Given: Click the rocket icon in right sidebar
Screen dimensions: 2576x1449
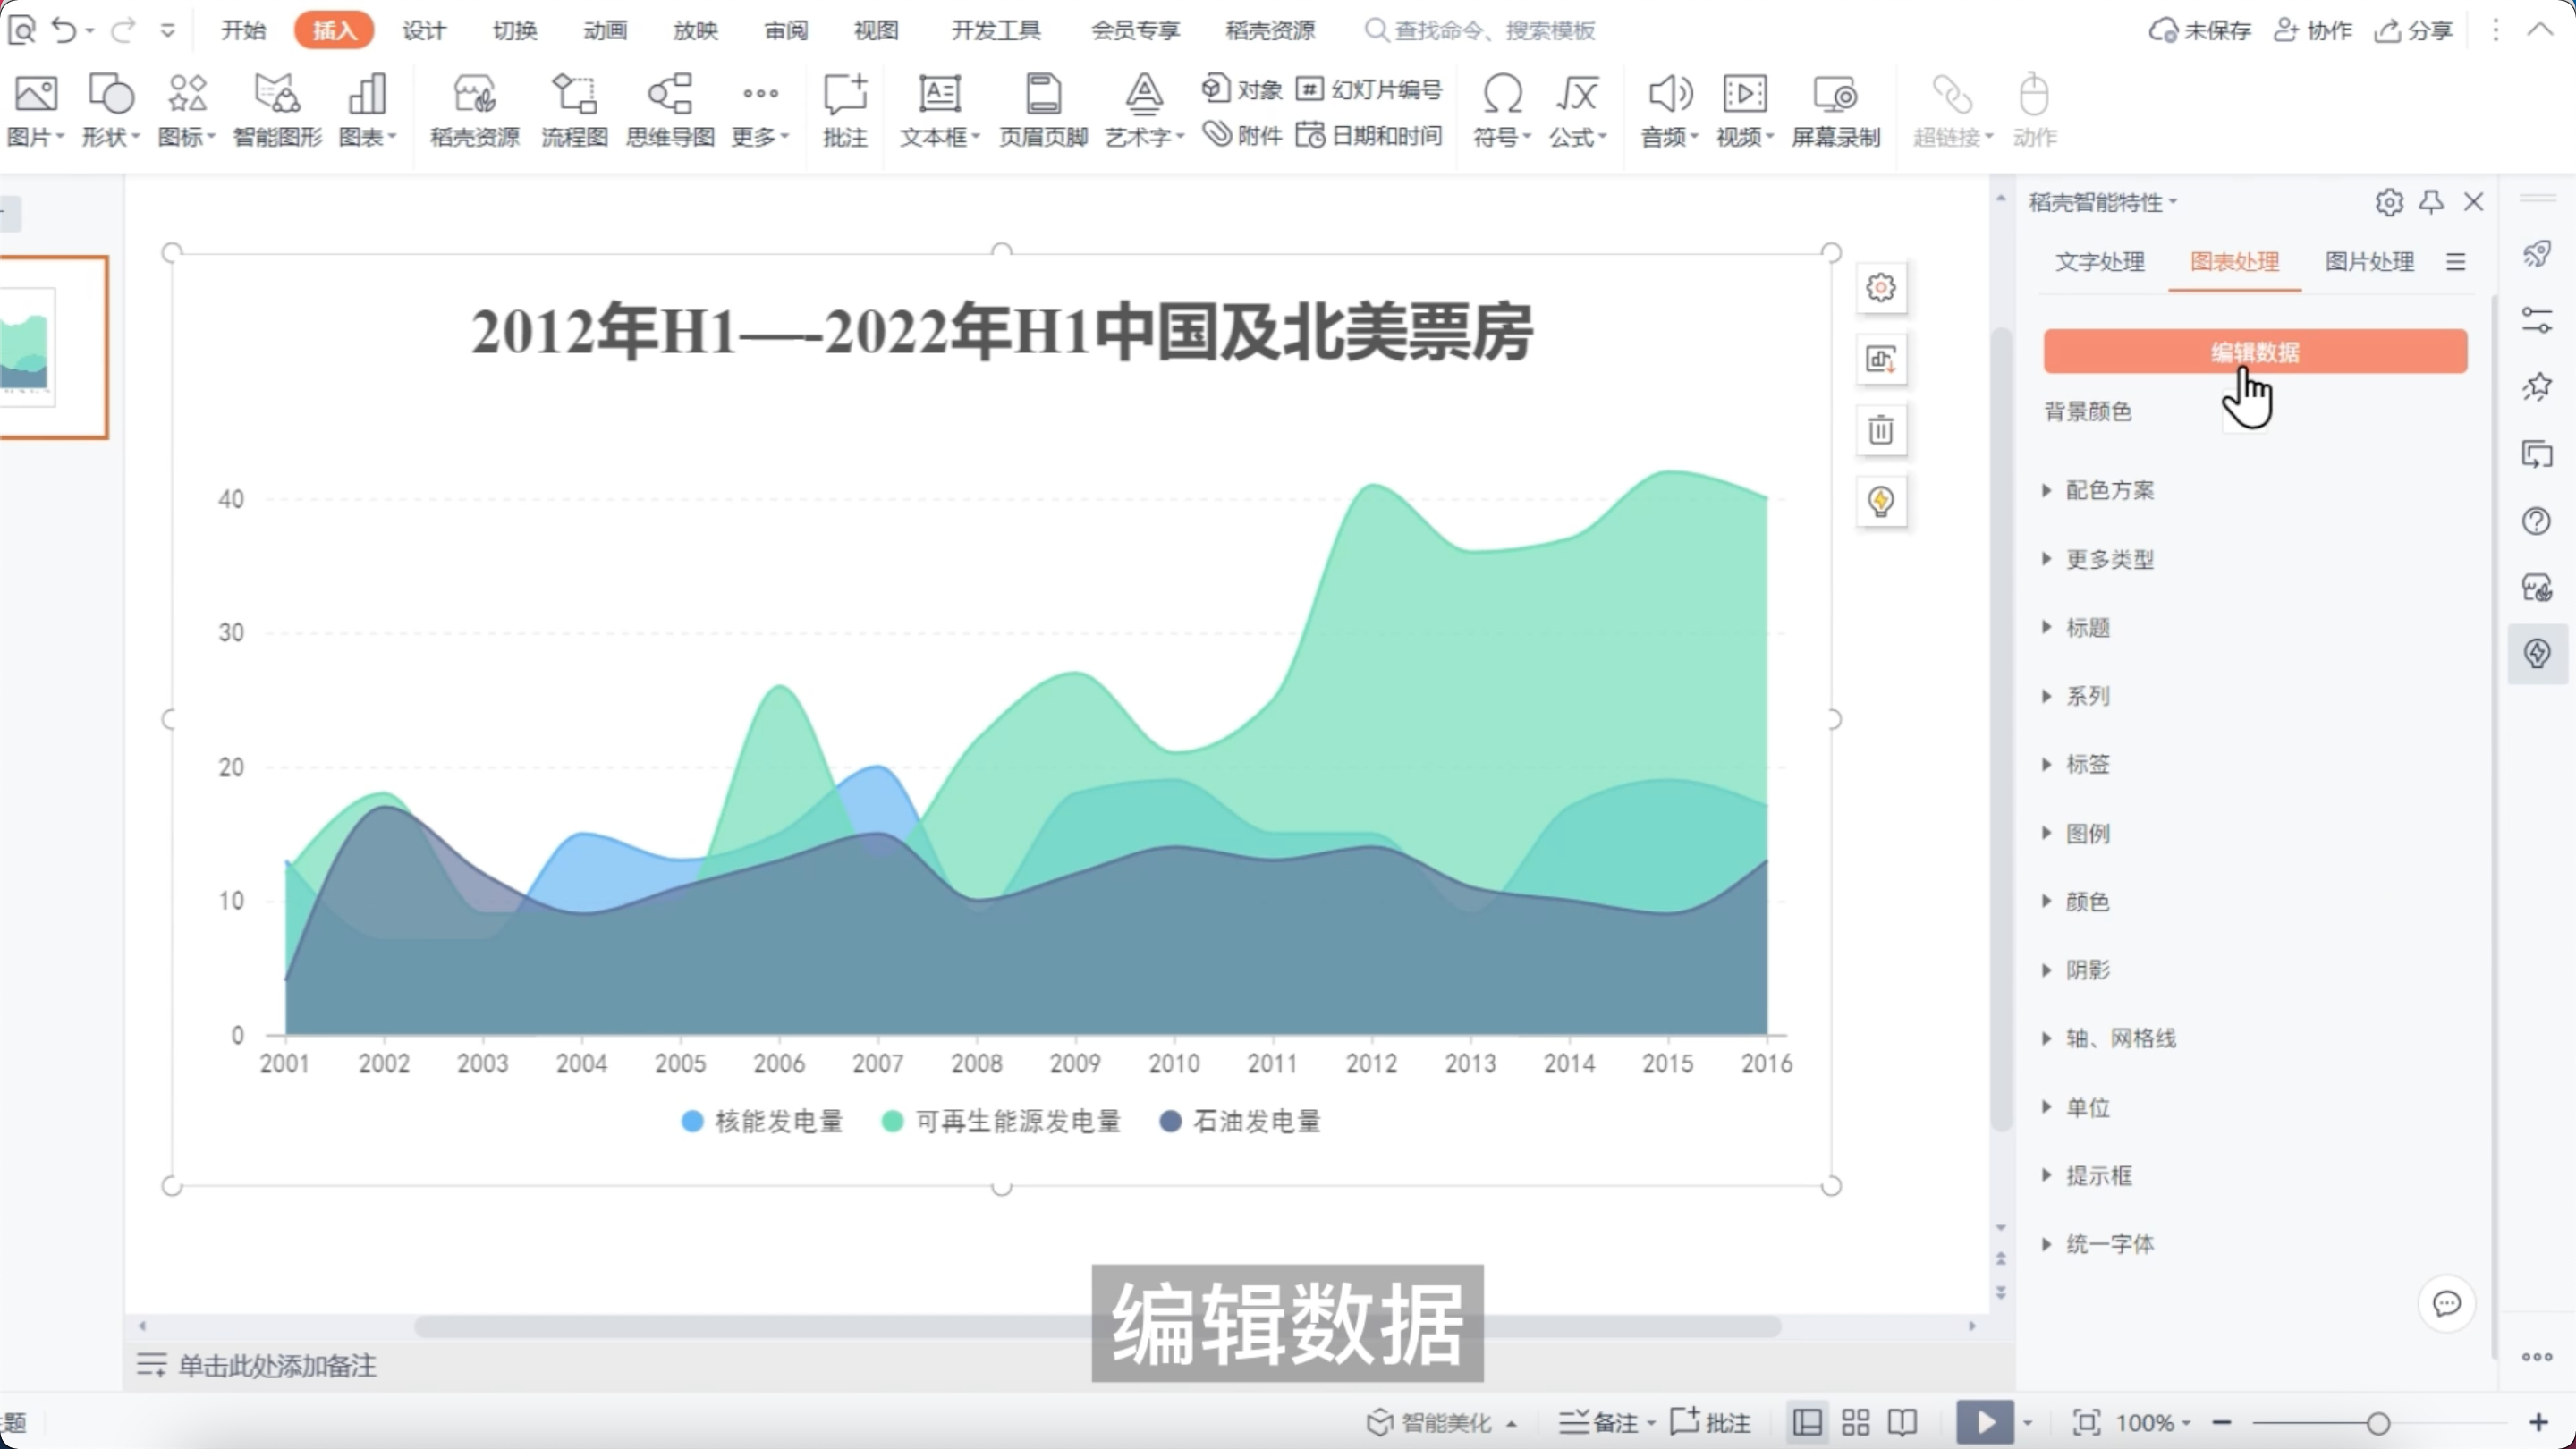Looking at the screenshot, I should point(2537,253).
